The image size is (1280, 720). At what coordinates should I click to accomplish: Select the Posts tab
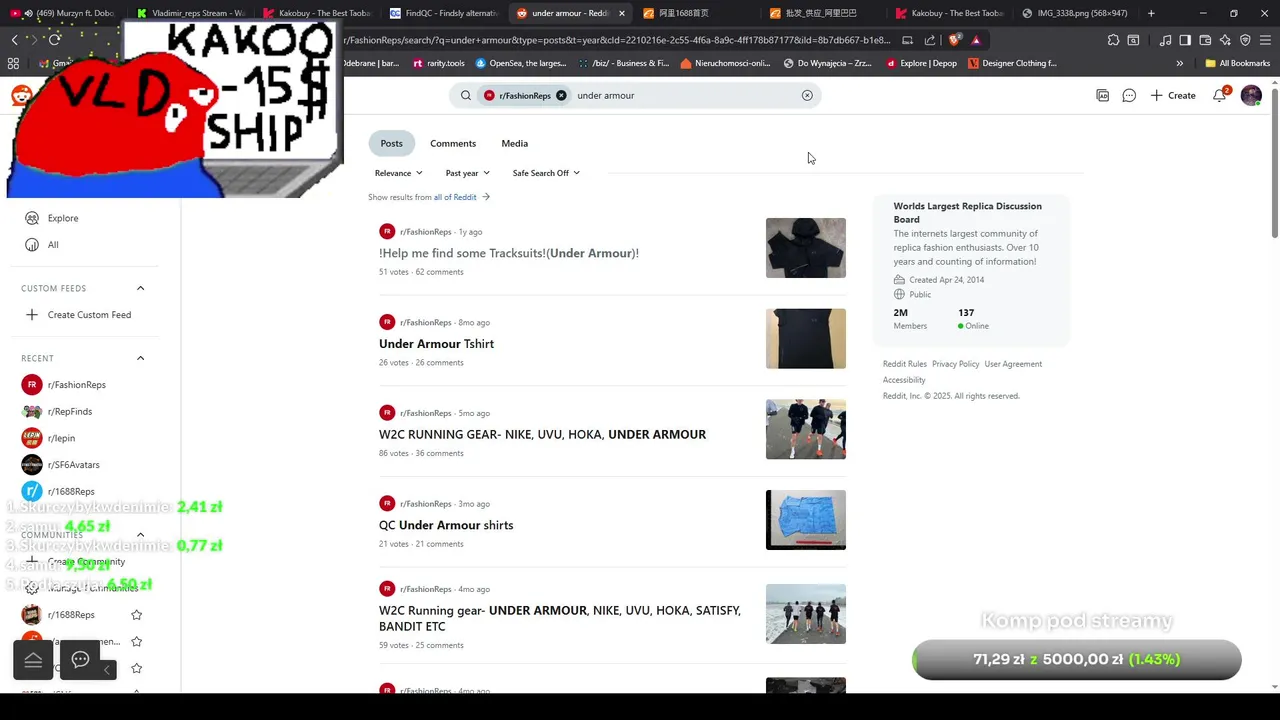tap(391, 143)
